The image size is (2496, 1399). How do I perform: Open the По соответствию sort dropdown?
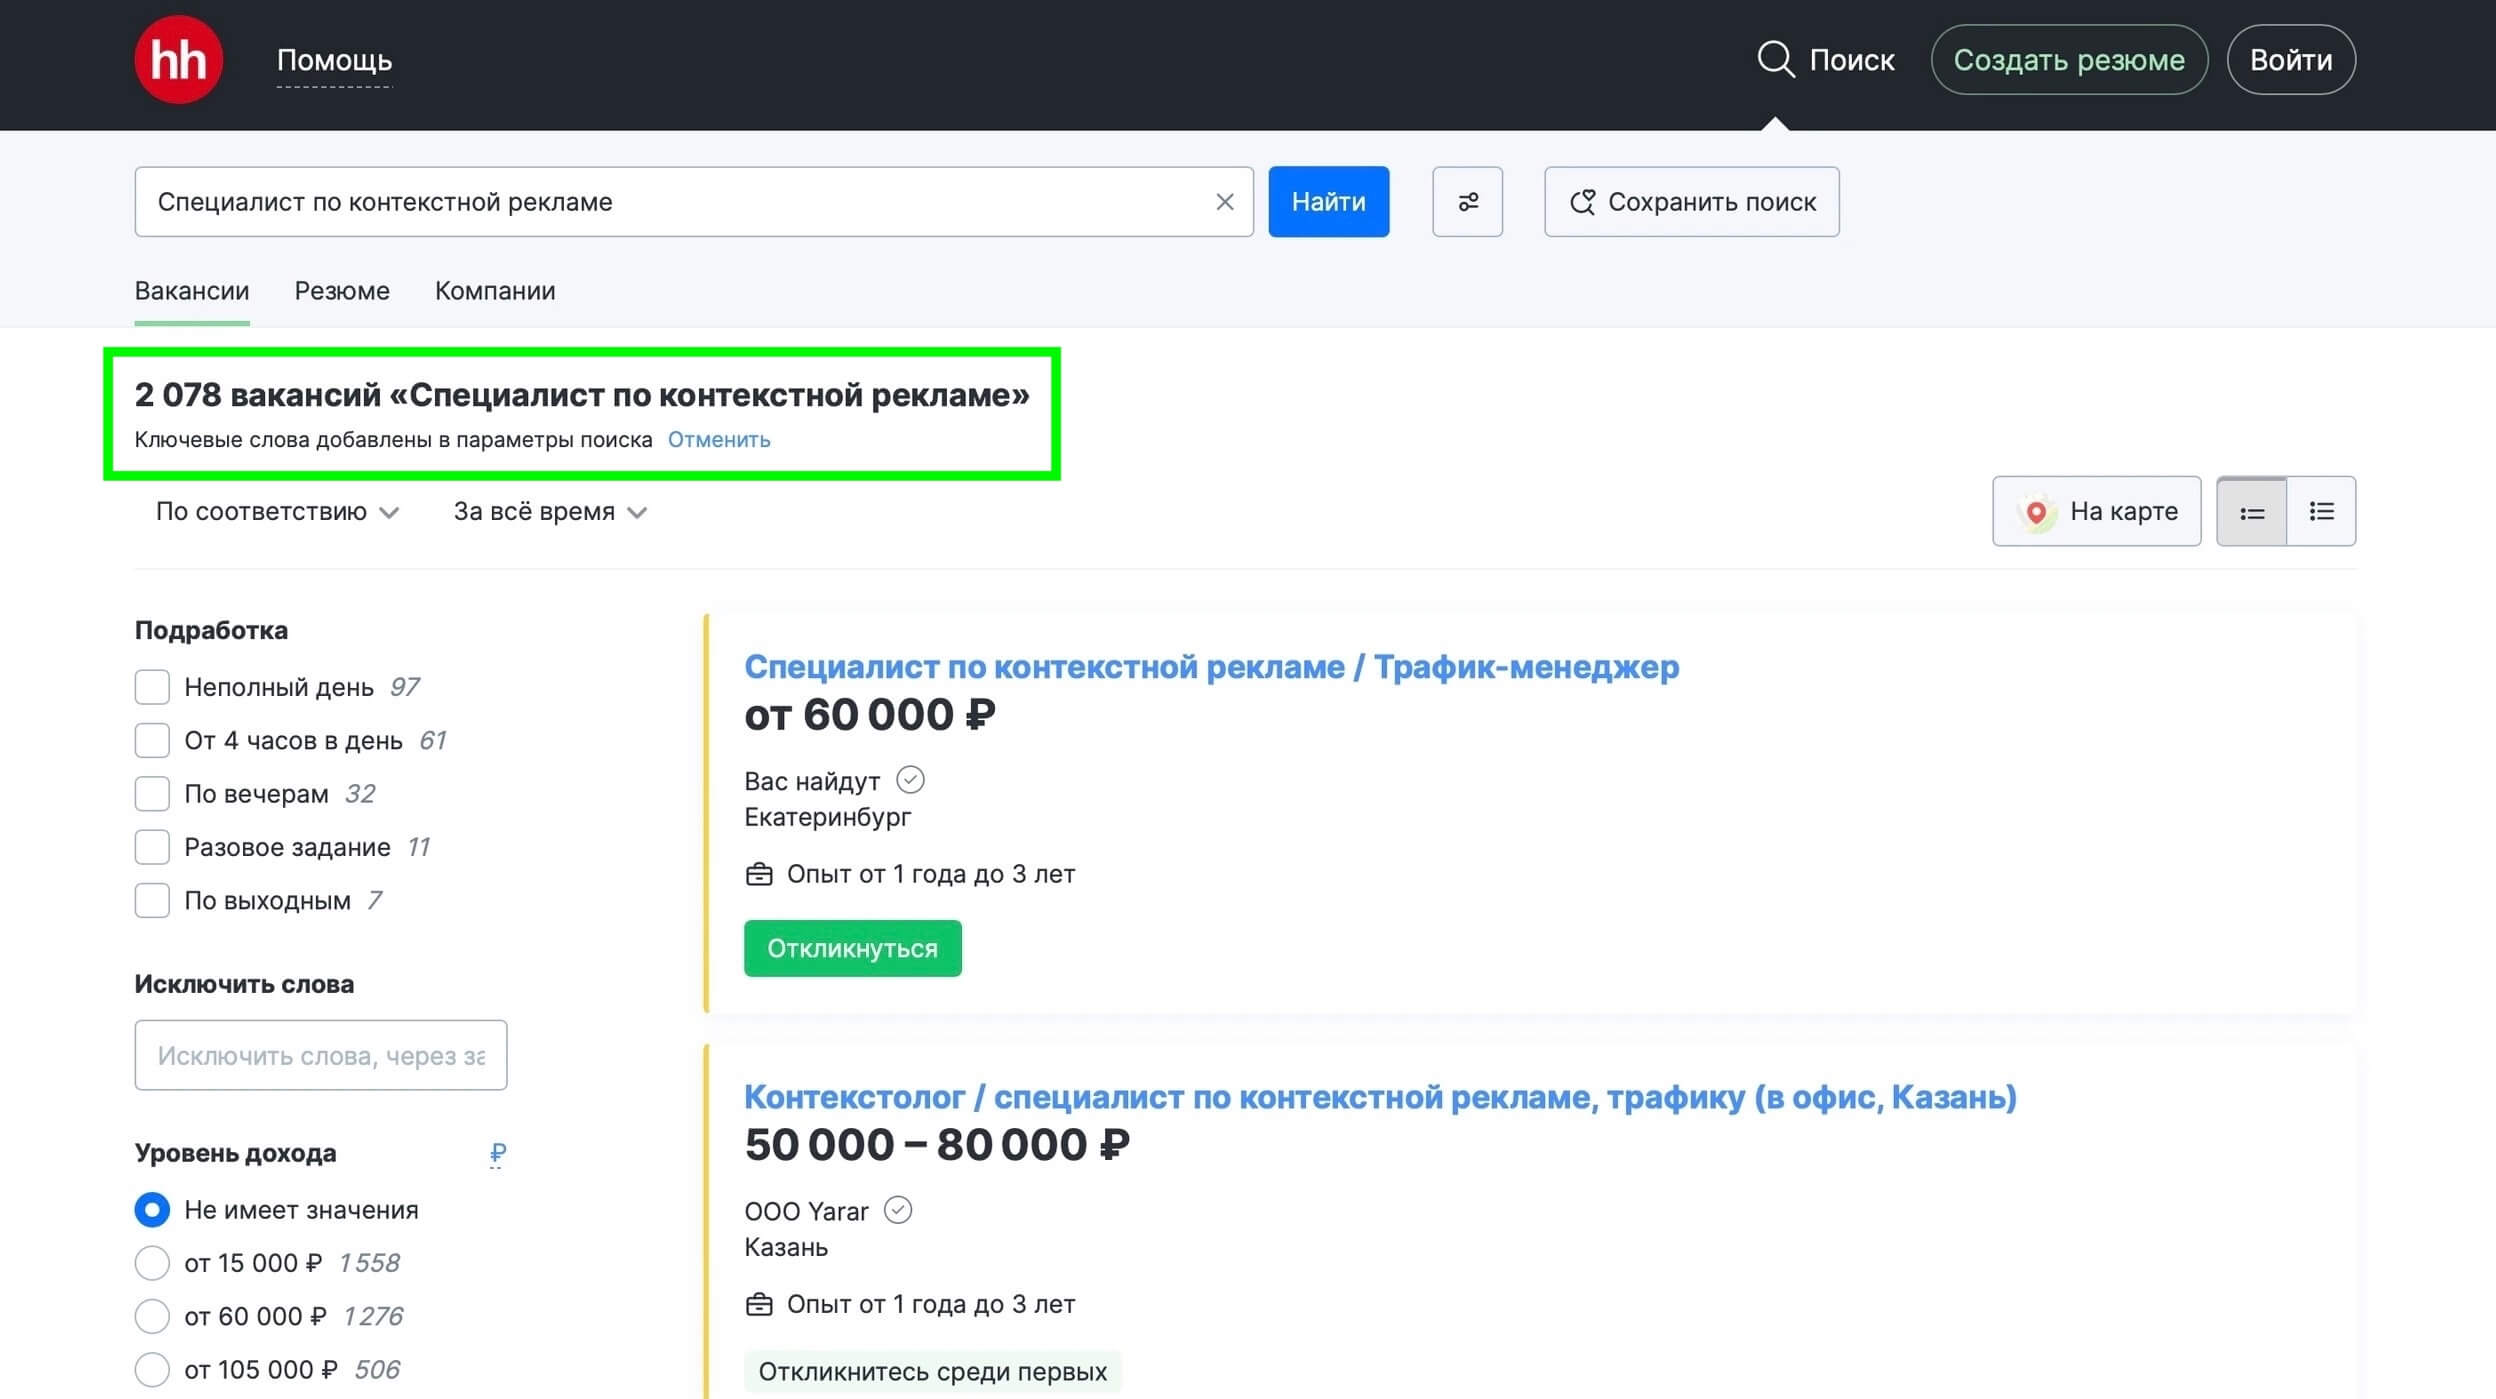(277, 512)
